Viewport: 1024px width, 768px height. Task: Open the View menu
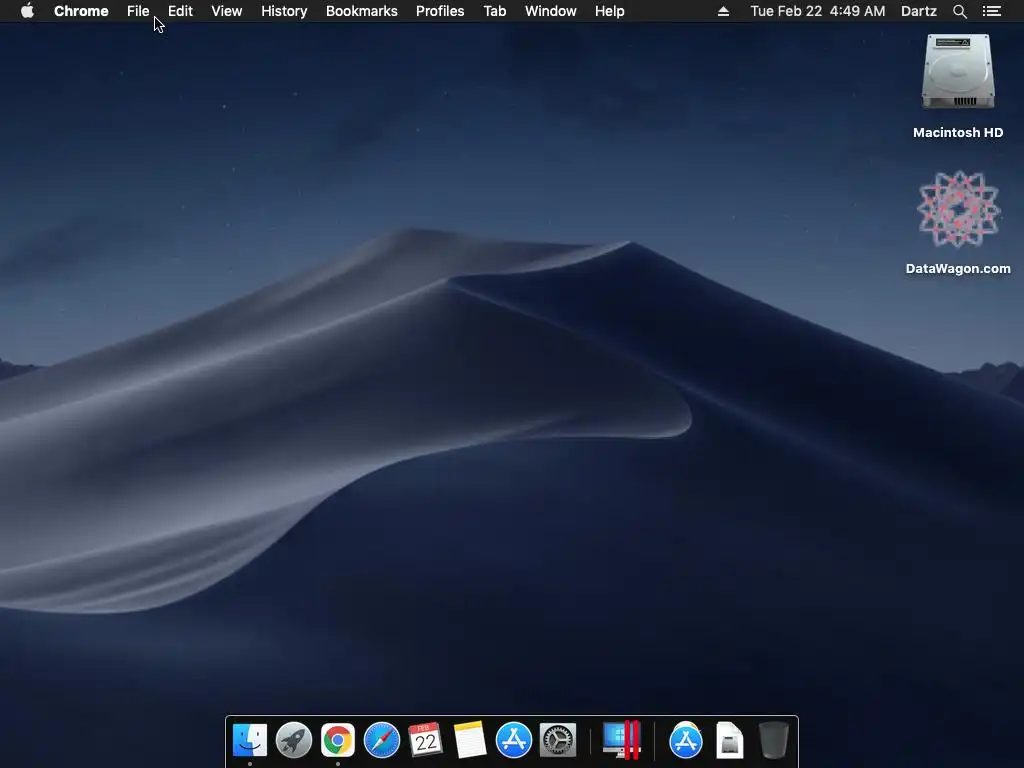227,11
